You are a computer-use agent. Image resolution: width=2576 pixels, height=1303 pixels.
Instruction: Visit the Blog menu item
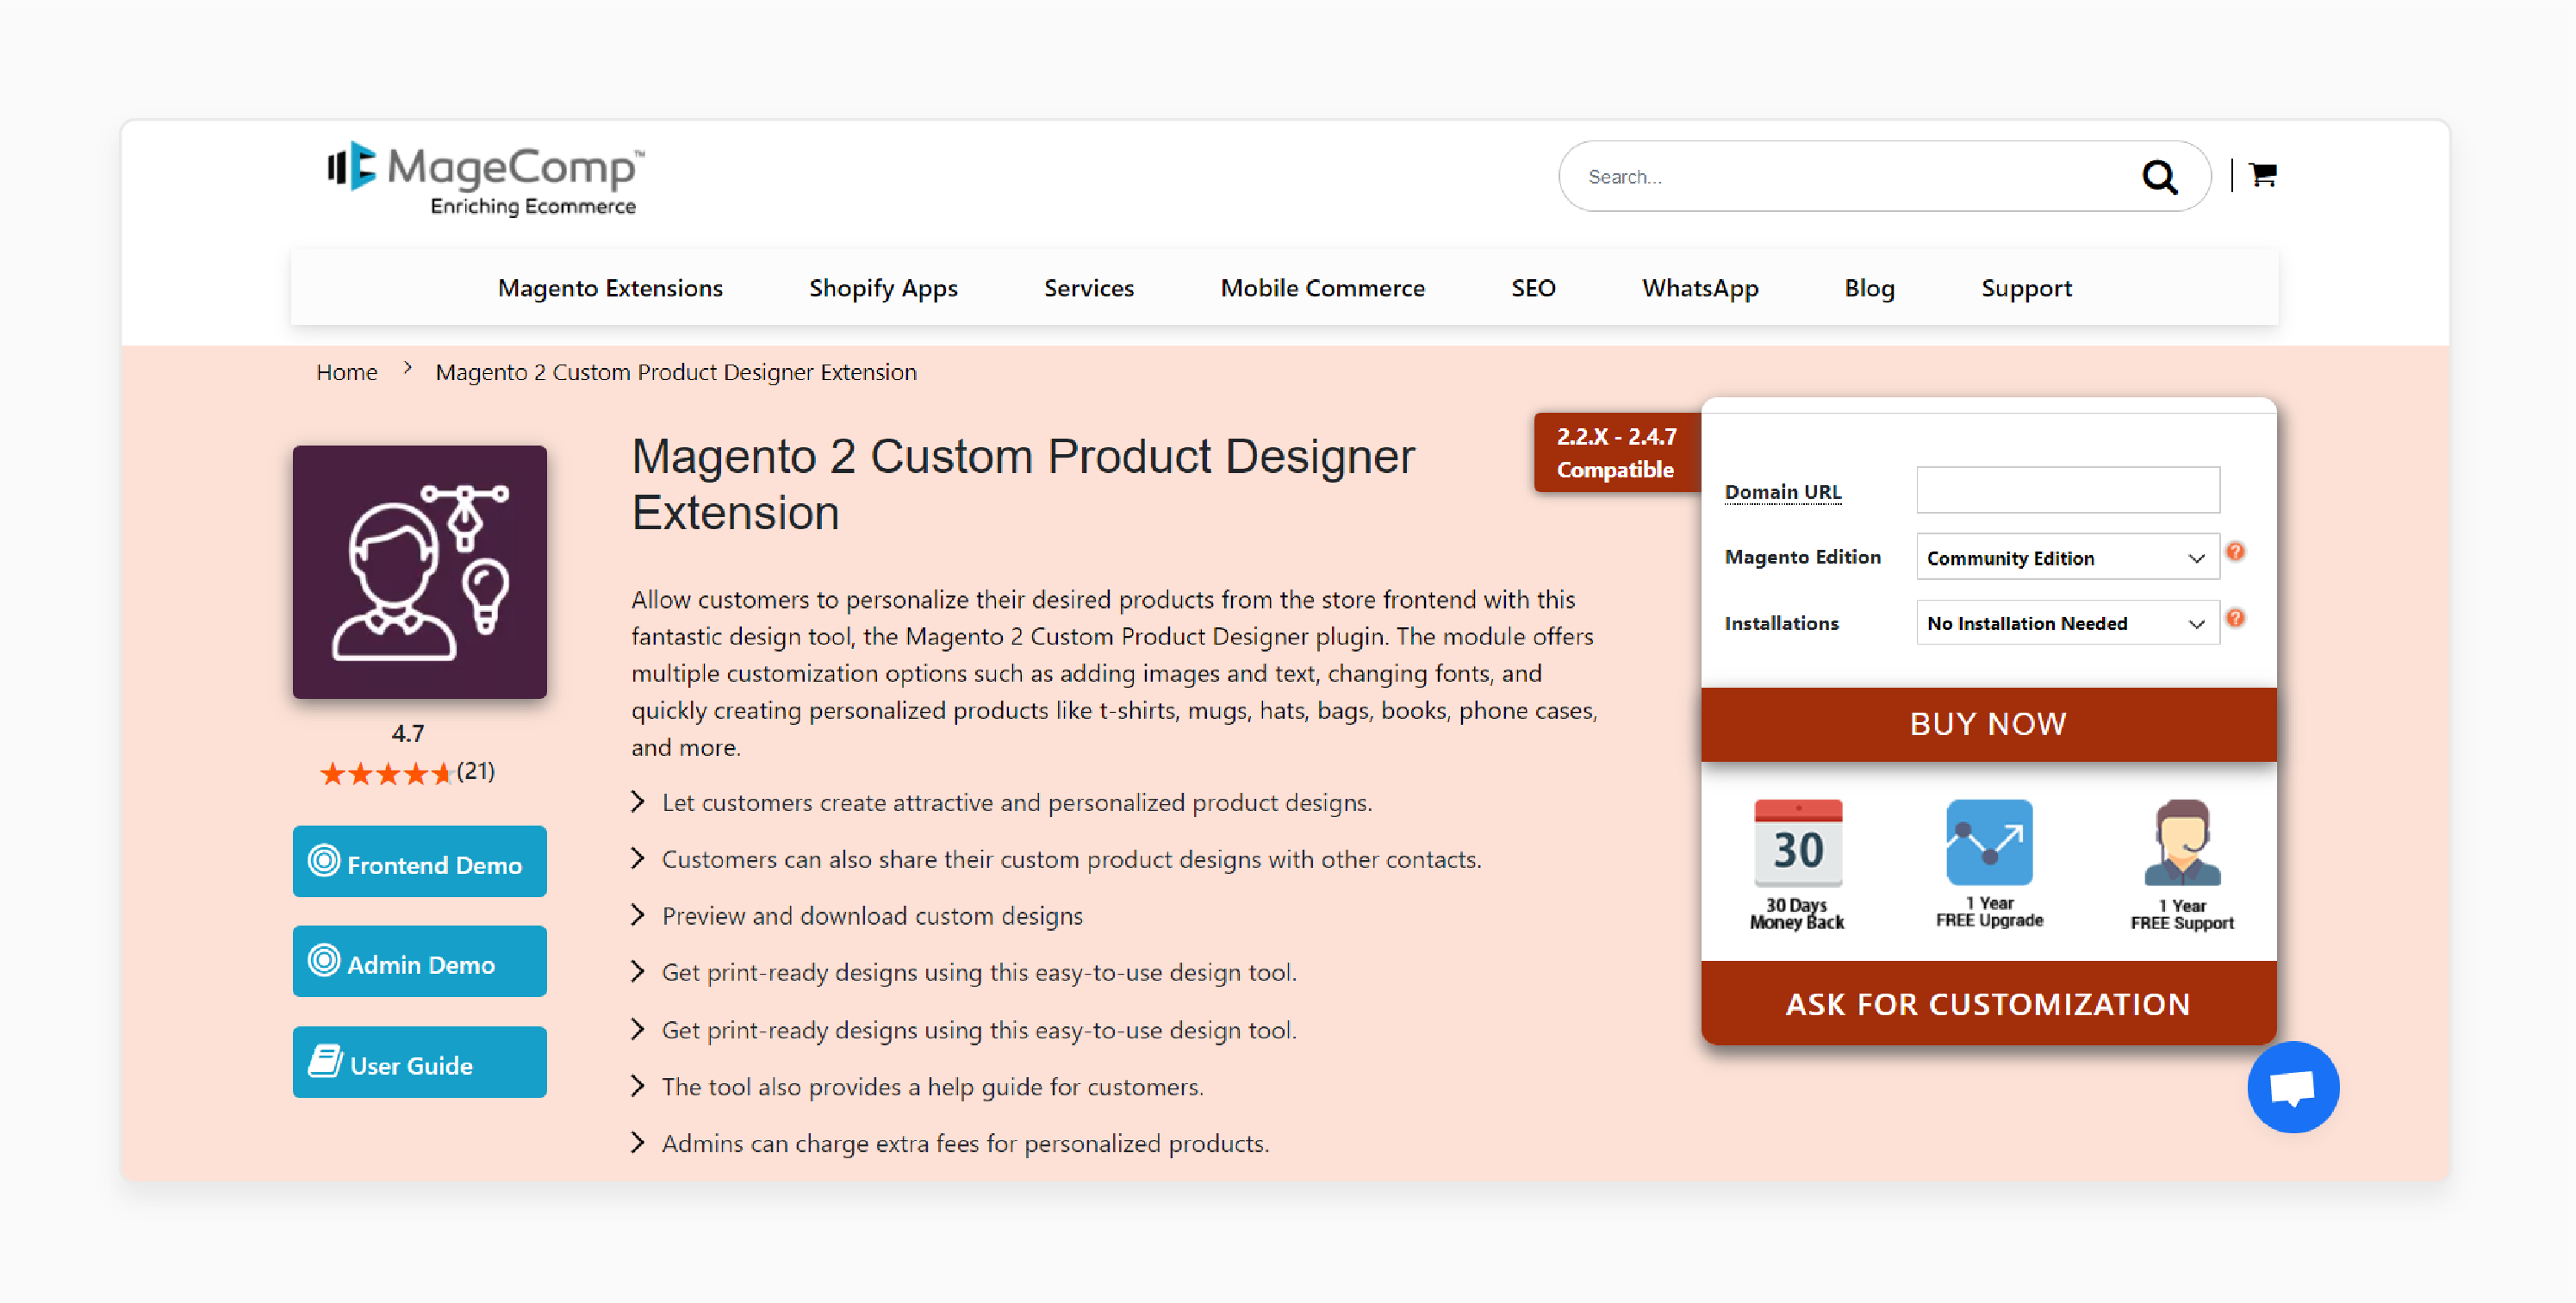coord(1869,288)
